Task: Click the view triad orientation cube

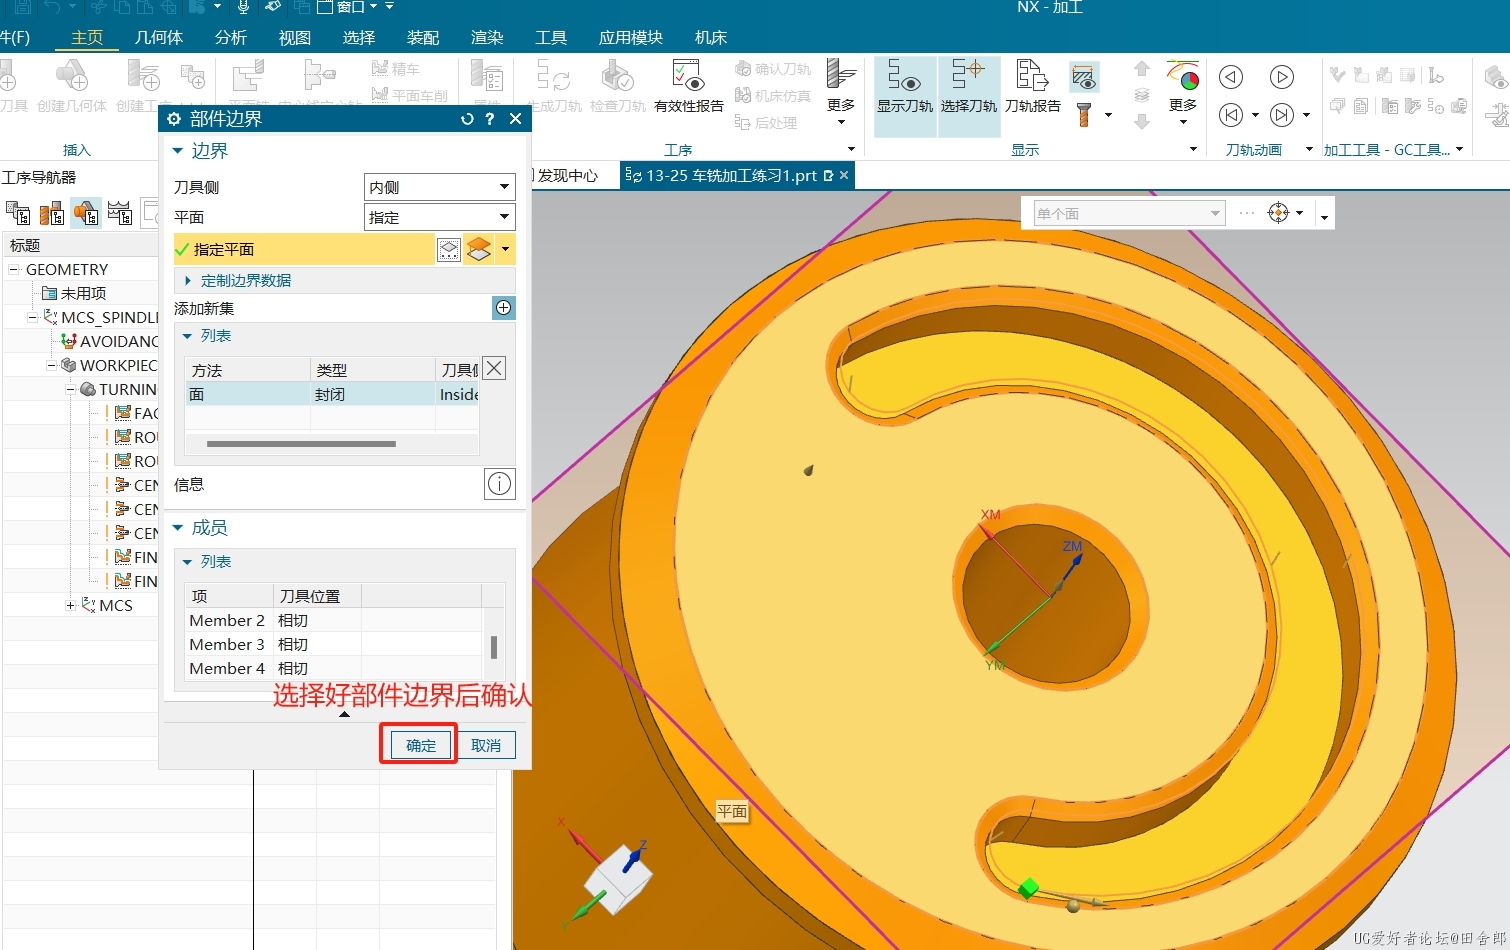Action: coord(618,882)
